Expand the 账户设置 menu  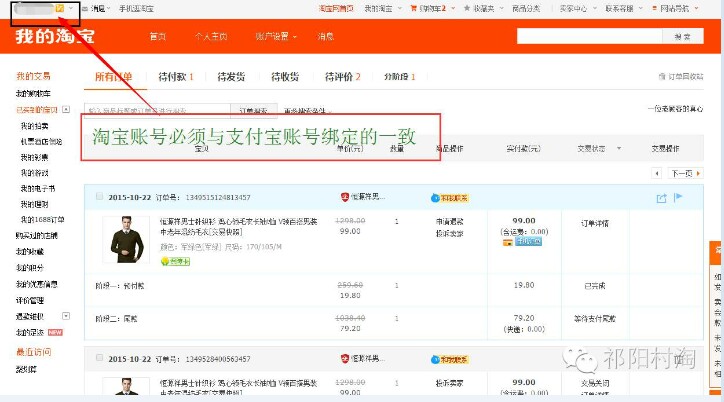pyautogui.click(x=276, y=36)
